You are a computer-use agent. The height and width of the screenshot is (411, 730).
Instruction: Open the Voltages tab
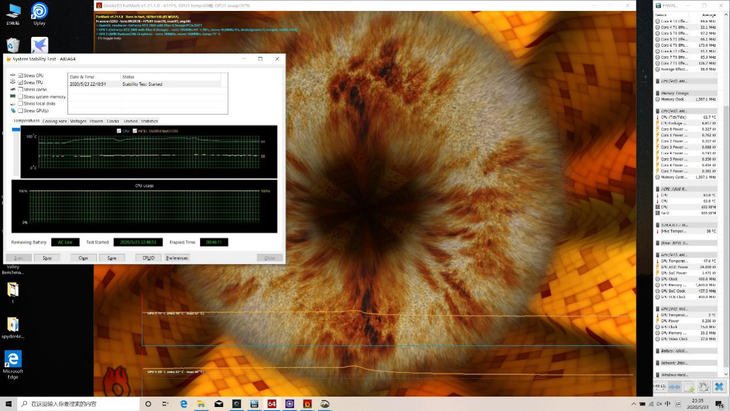pyautogui.click(x=78, y=121)
